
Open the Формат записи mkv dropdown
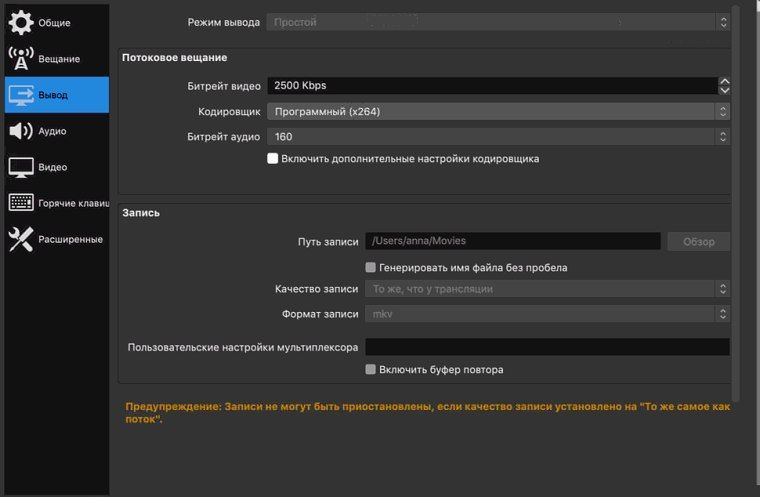(x=547, y=314)
